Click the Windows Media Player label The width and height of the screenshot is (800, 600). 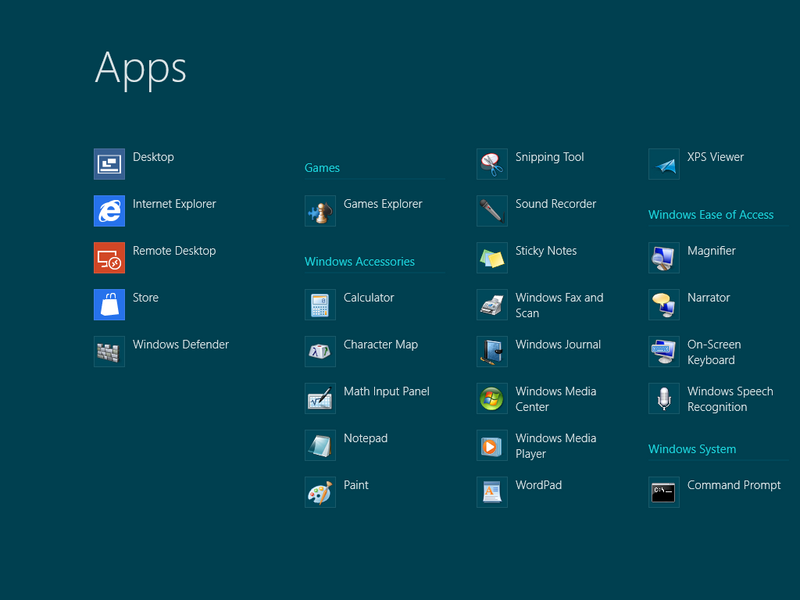[555, 446]
